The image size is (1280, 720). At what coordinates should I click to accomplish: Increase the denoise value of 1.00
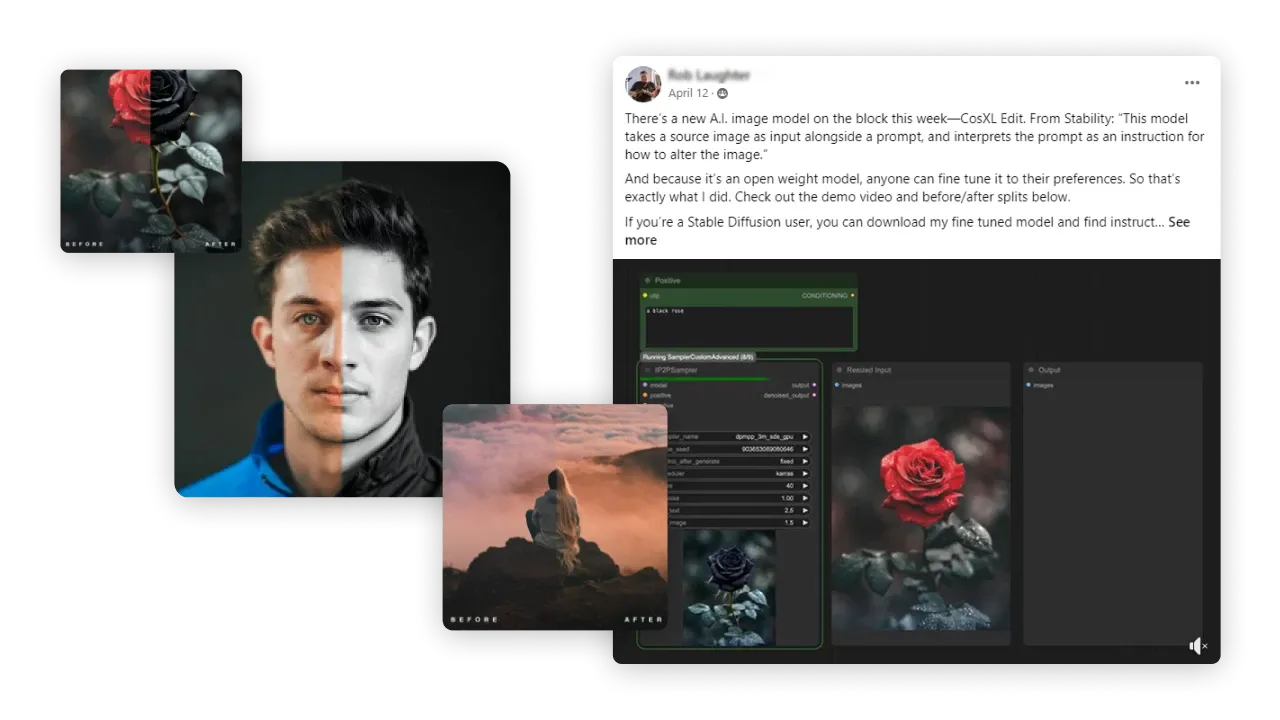[x=805, y=498]
